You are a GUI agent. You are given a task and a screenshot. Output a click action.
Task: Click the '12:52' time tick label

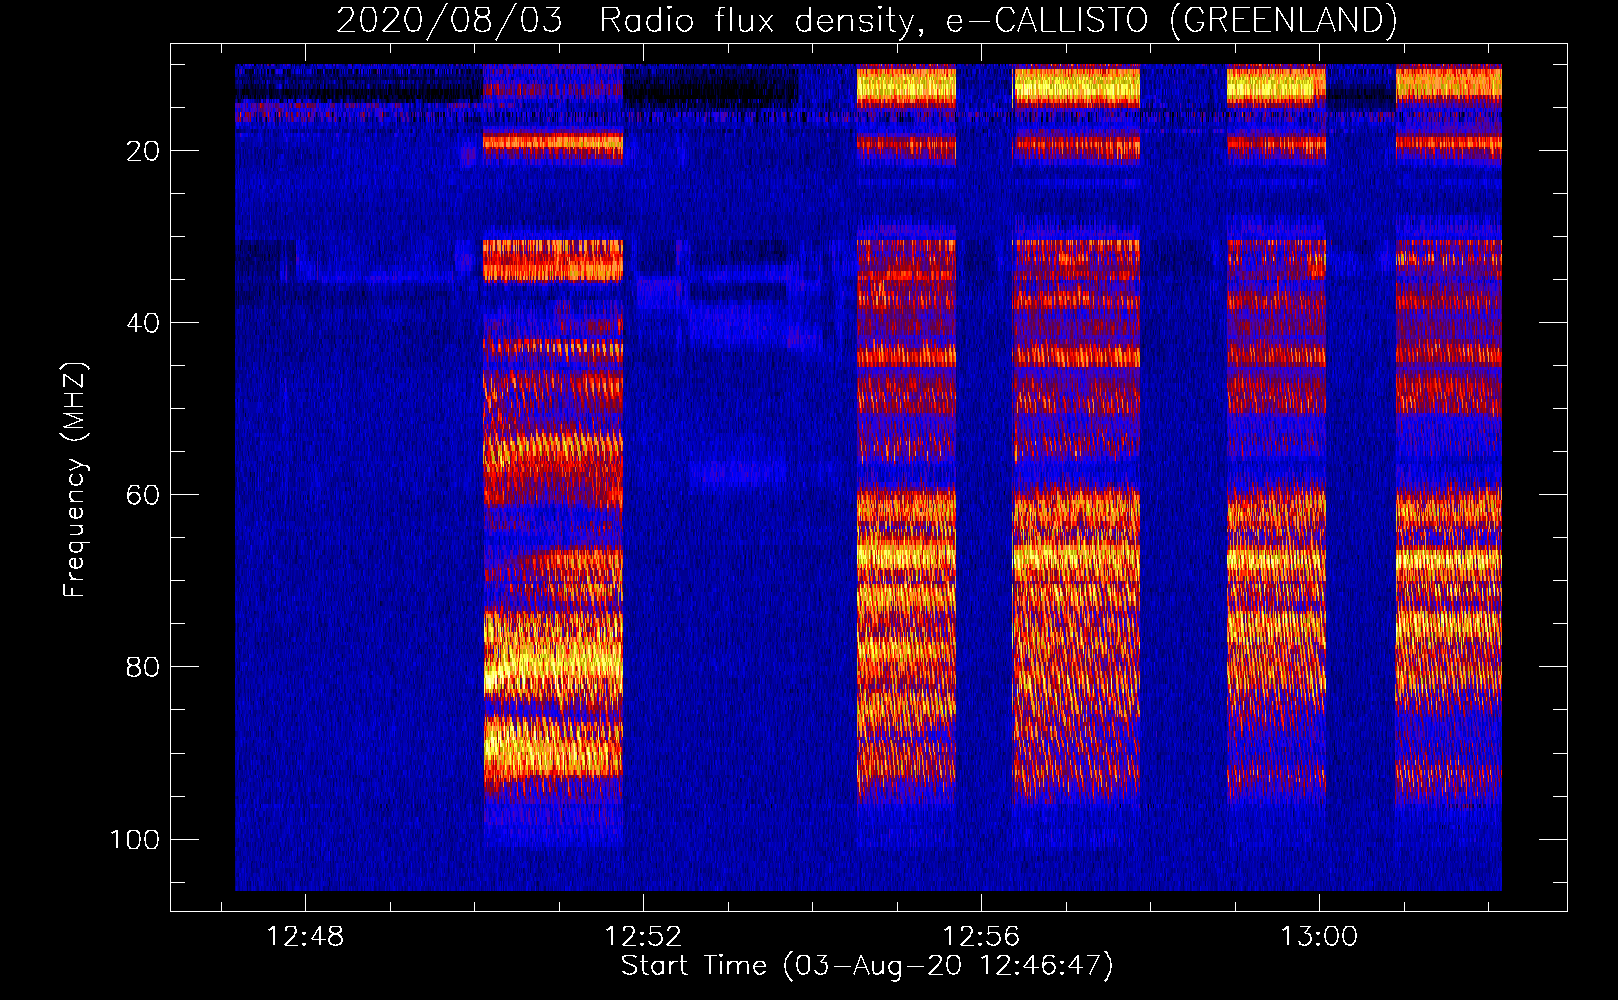643,937
